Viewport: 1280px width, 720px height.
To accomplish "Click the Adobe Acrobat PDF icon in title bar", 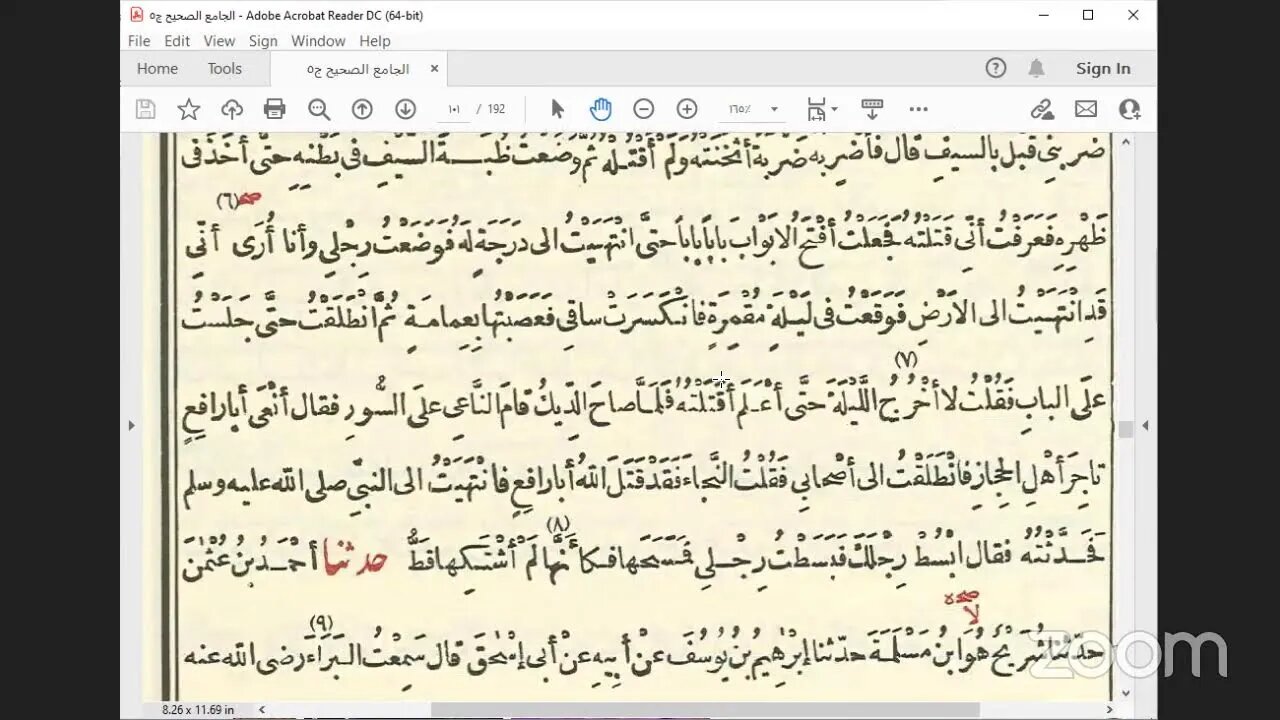I will point(137,15).
